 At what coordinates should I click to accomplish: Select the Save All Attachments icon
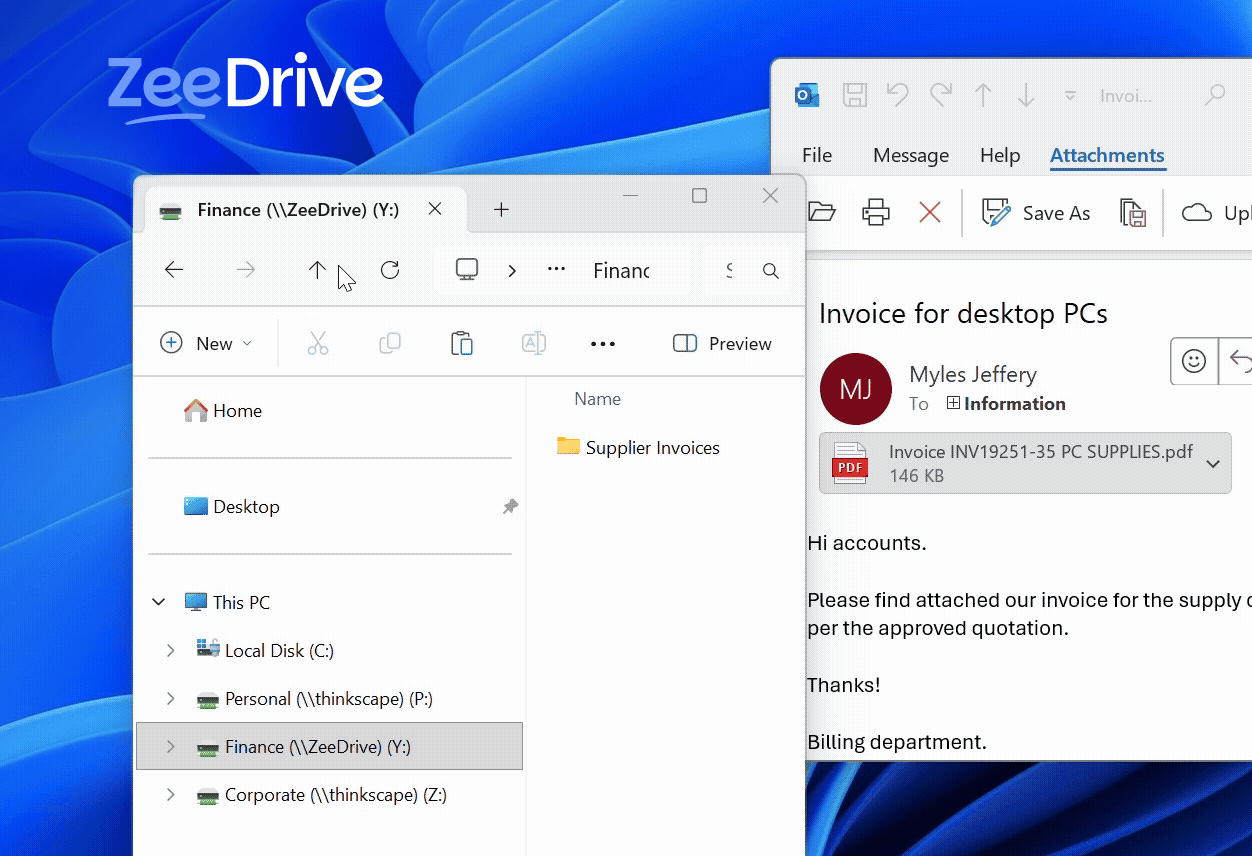point(1133,212)
